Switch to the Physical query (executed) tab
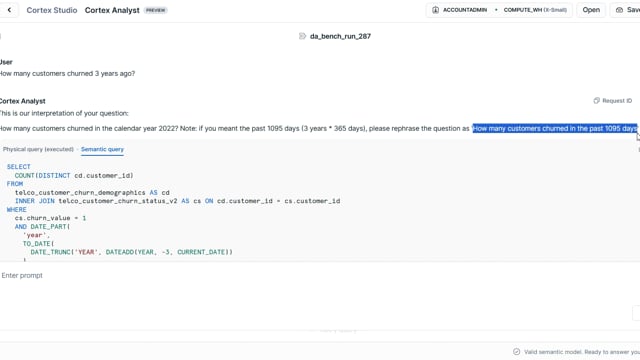The height and width of the screenshot is (360, 640). pos(38,149)
